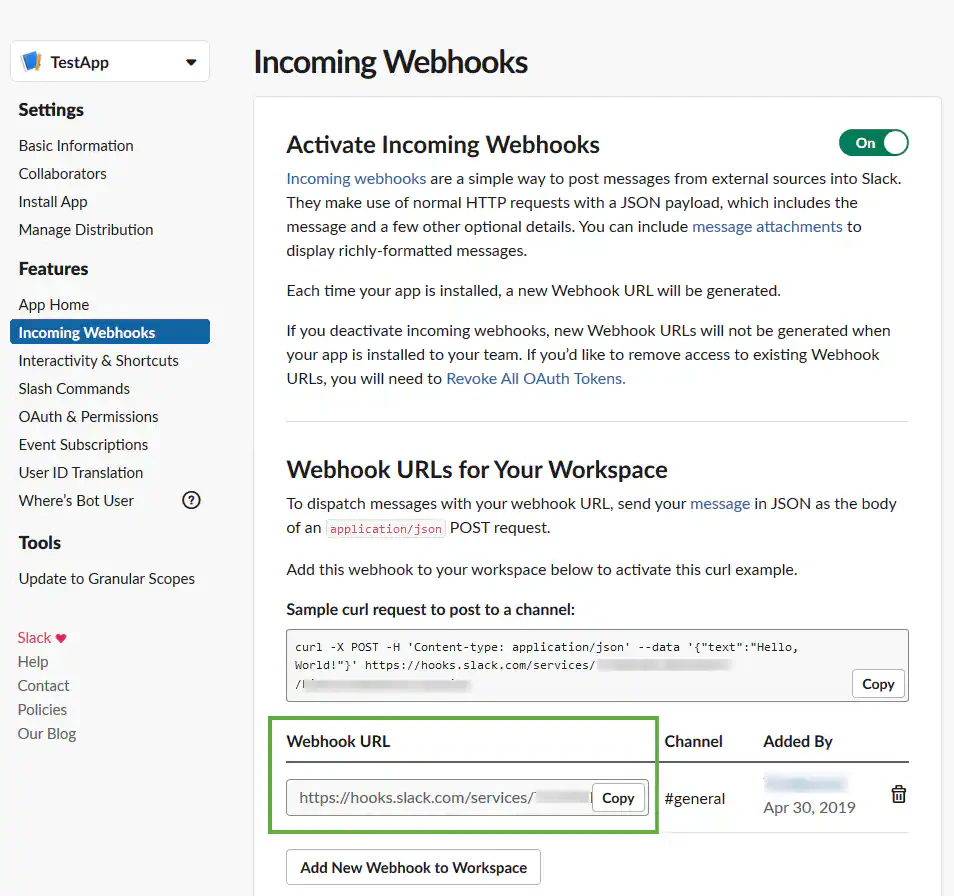
Task: Delete the #general webhook with trash icon
Action: (x=898, y=794)
